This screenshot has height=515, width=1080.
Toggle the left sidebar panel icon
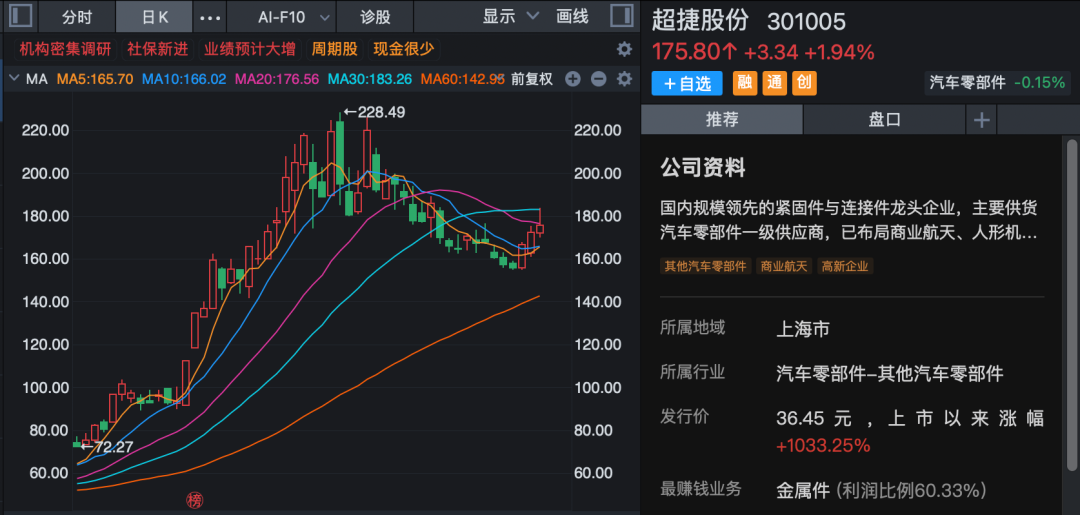(20, 16)
